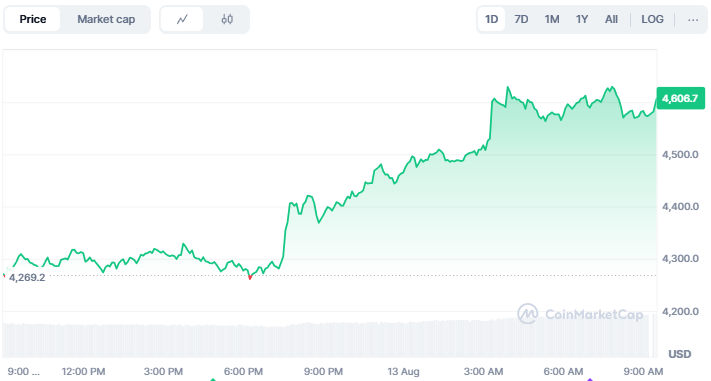Switch to the Price tab

[x=33, y=20]
